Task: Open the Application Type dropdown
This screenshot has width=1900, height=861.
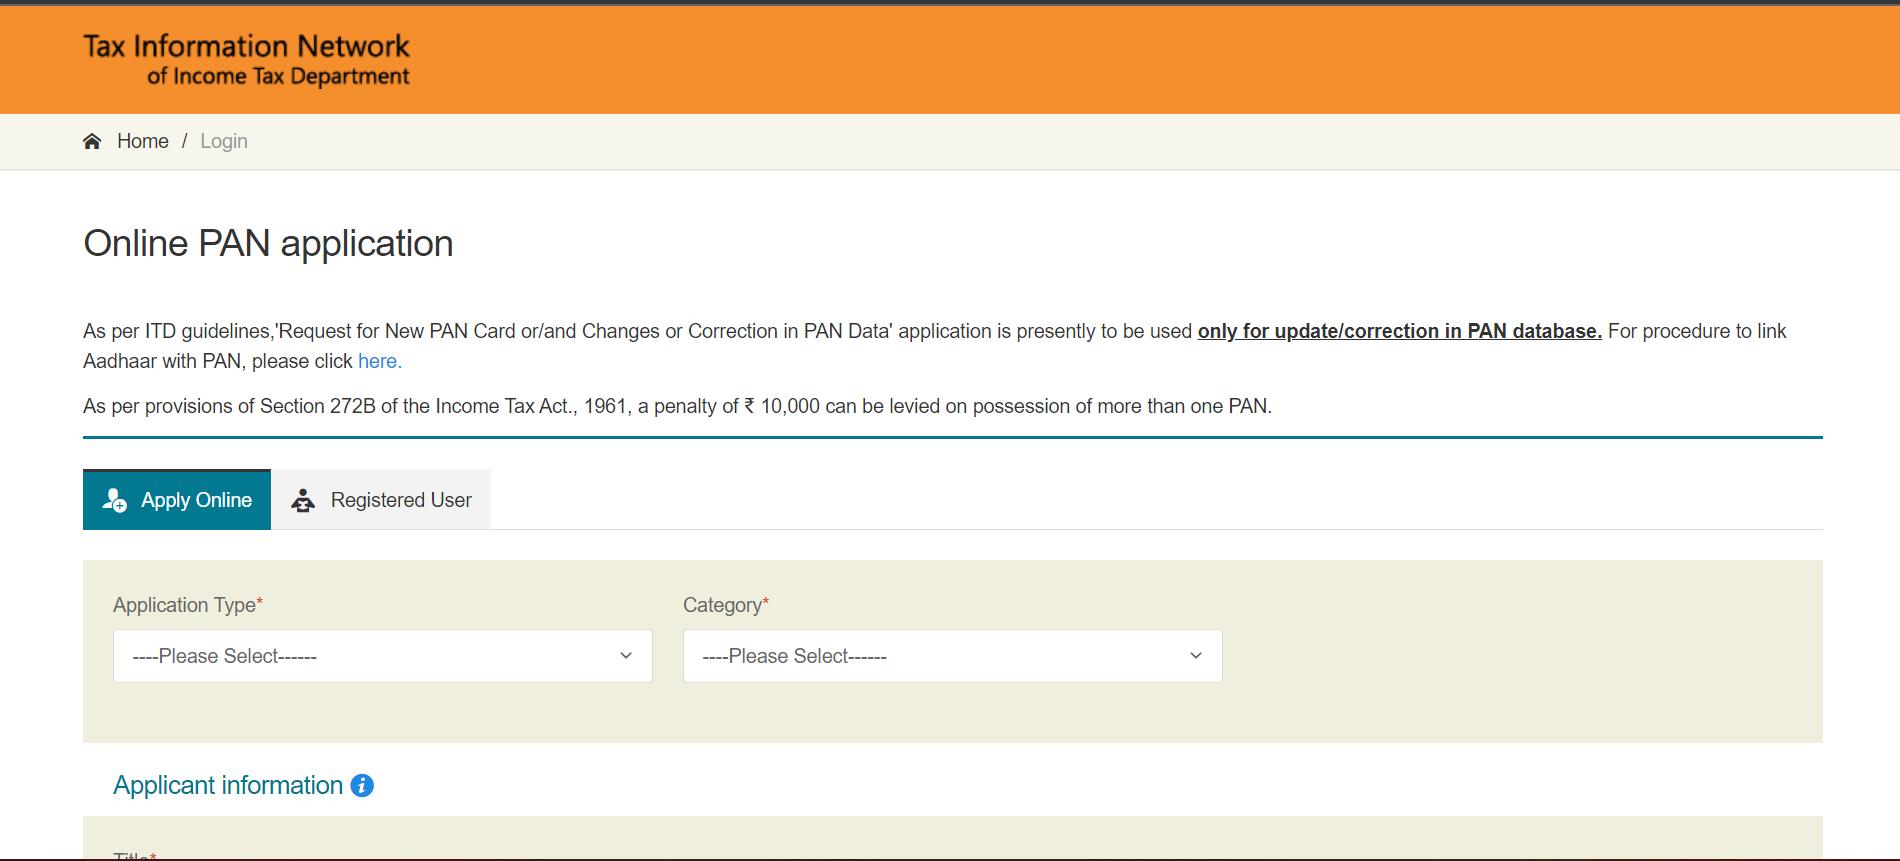Action: tap(383, 656)
